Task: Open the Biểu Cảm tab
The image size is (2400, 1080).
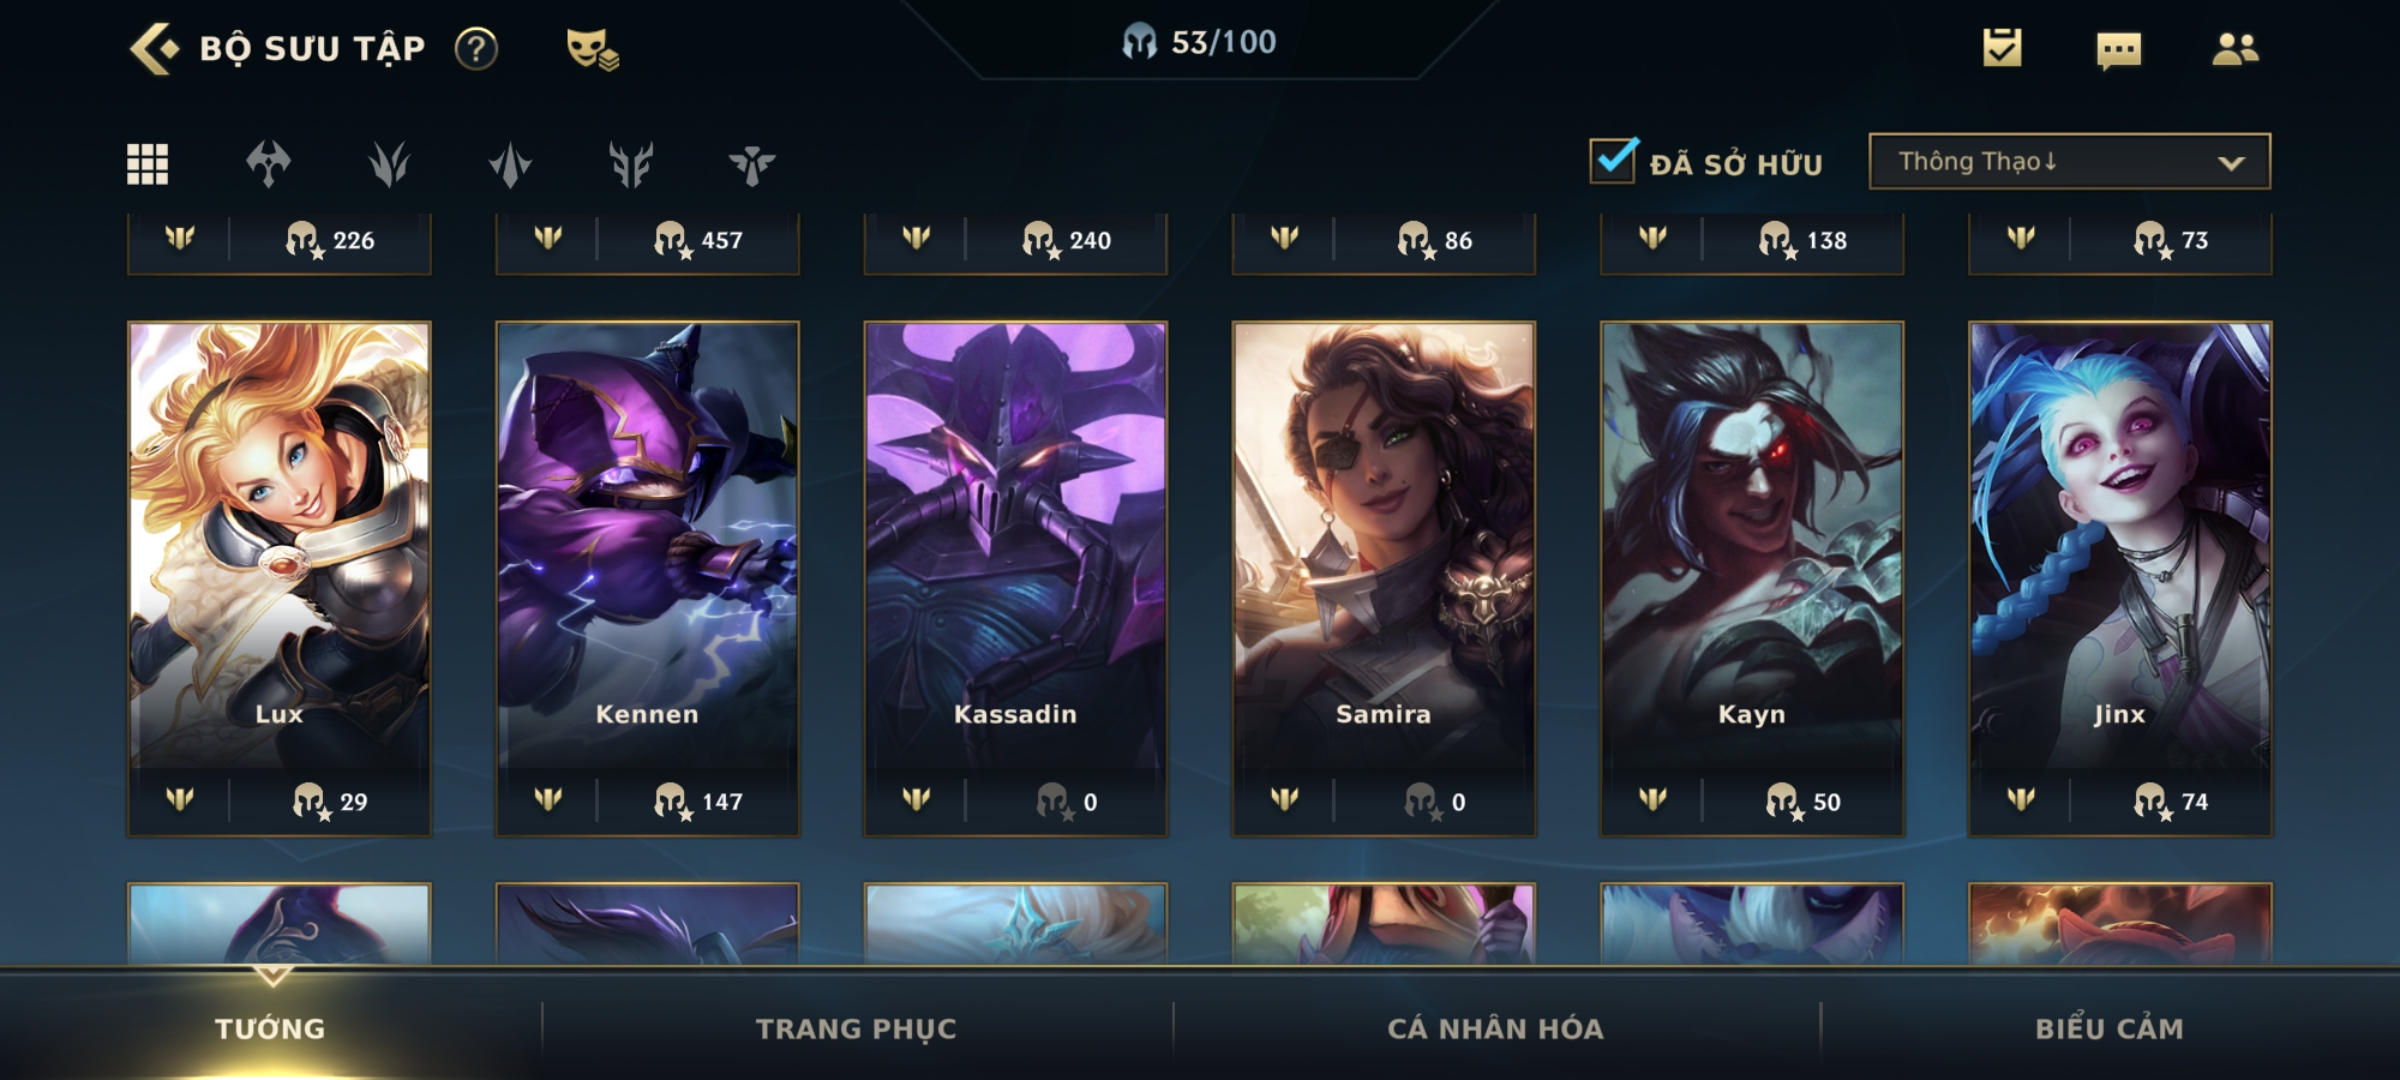Action: coord(2109,1028)
